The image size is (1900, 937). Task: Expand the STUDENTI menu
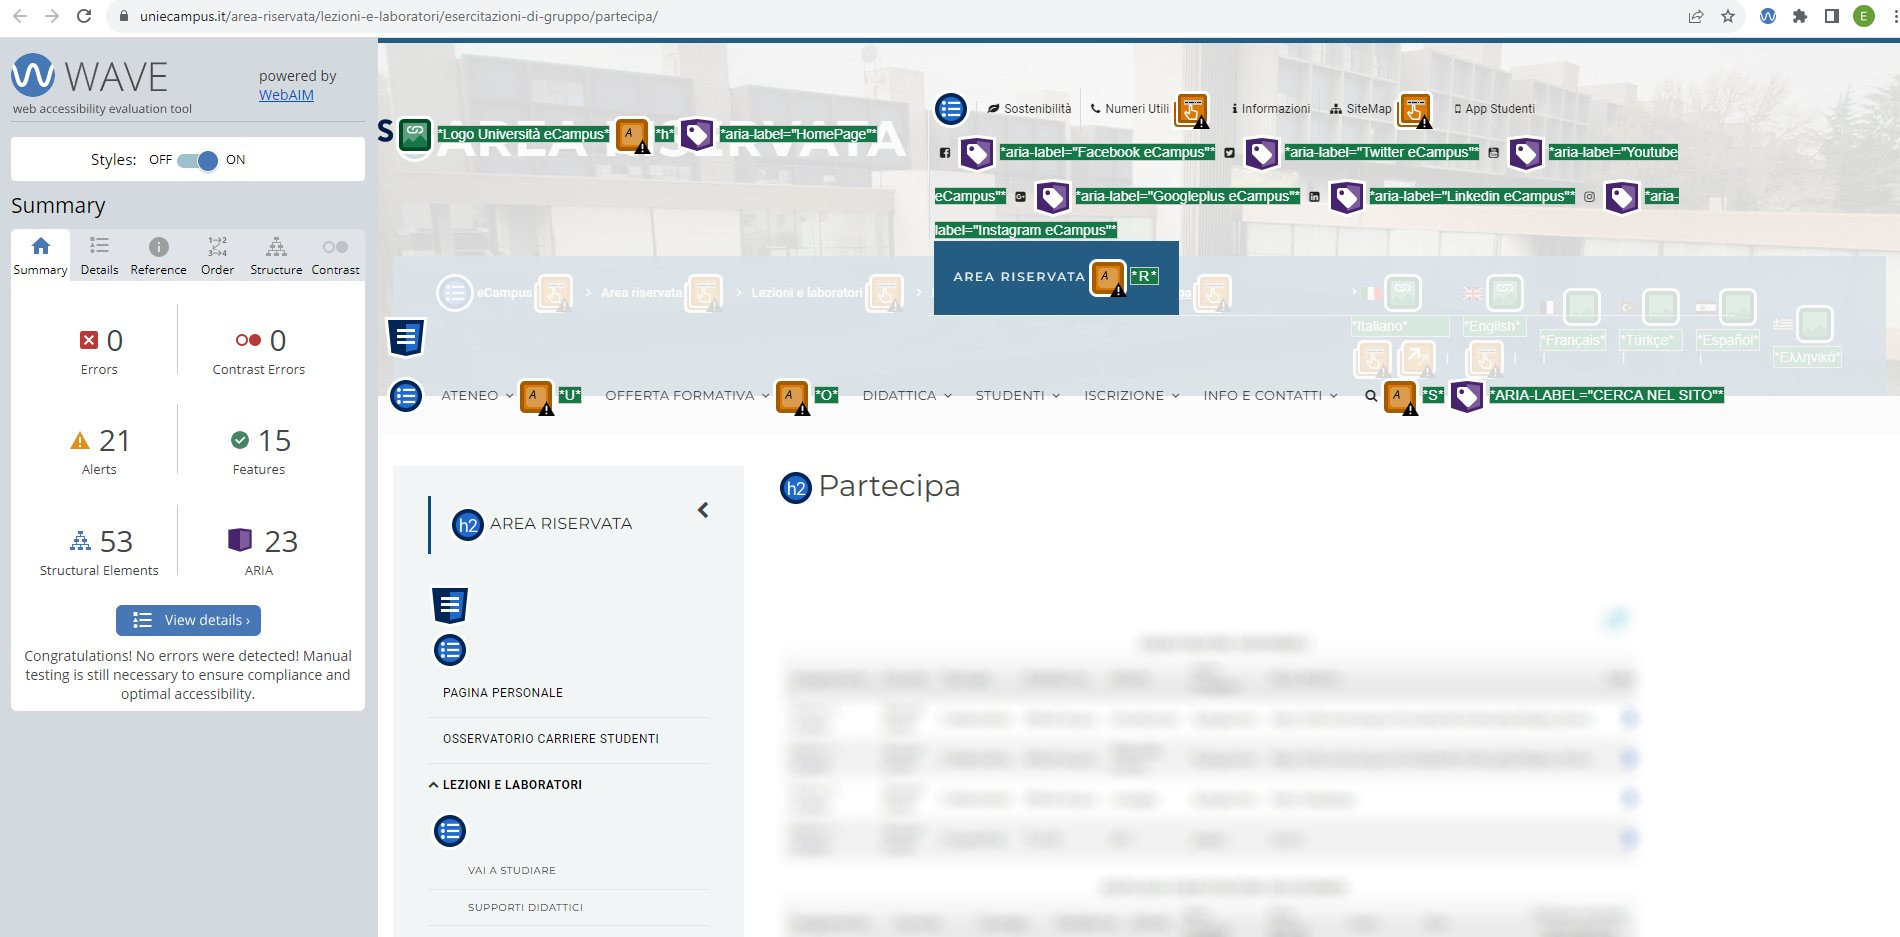1018,396
